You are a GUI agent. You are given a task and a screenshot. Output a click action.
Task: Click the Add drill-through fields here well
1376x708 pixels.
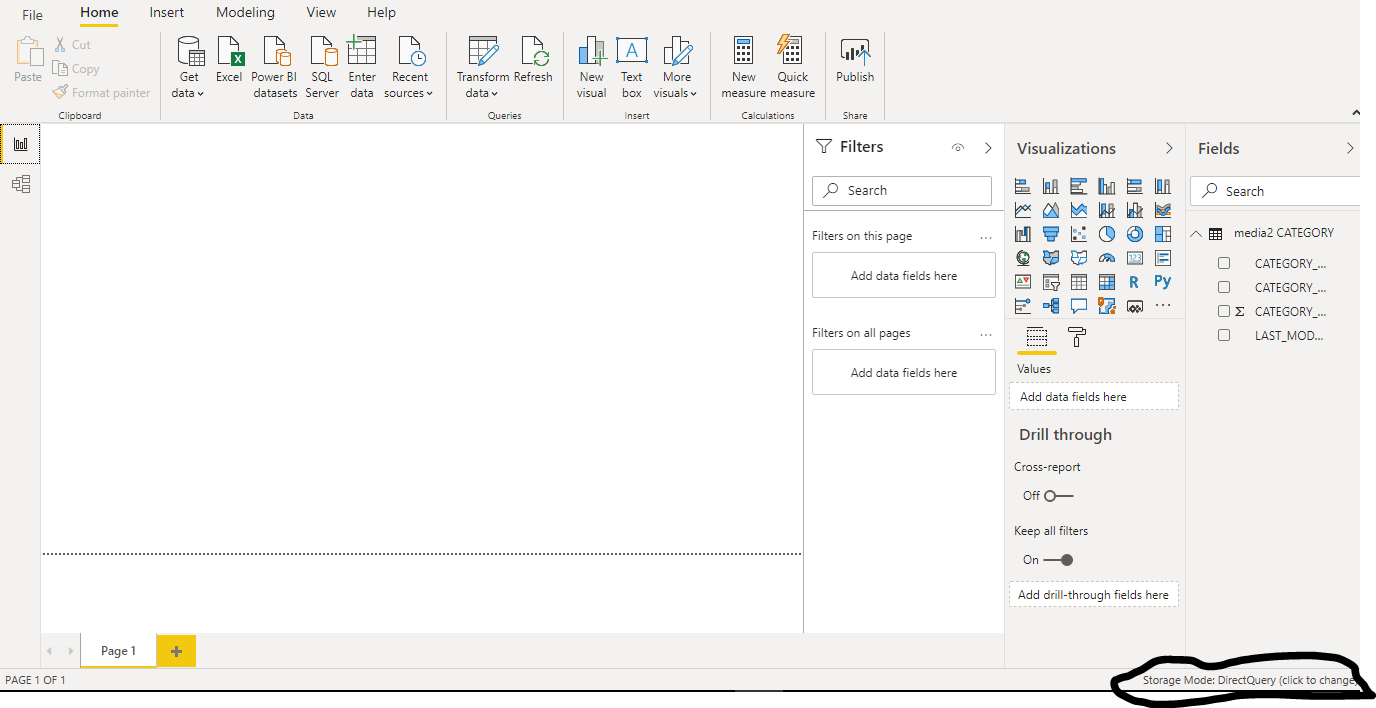pos(1093,594)
